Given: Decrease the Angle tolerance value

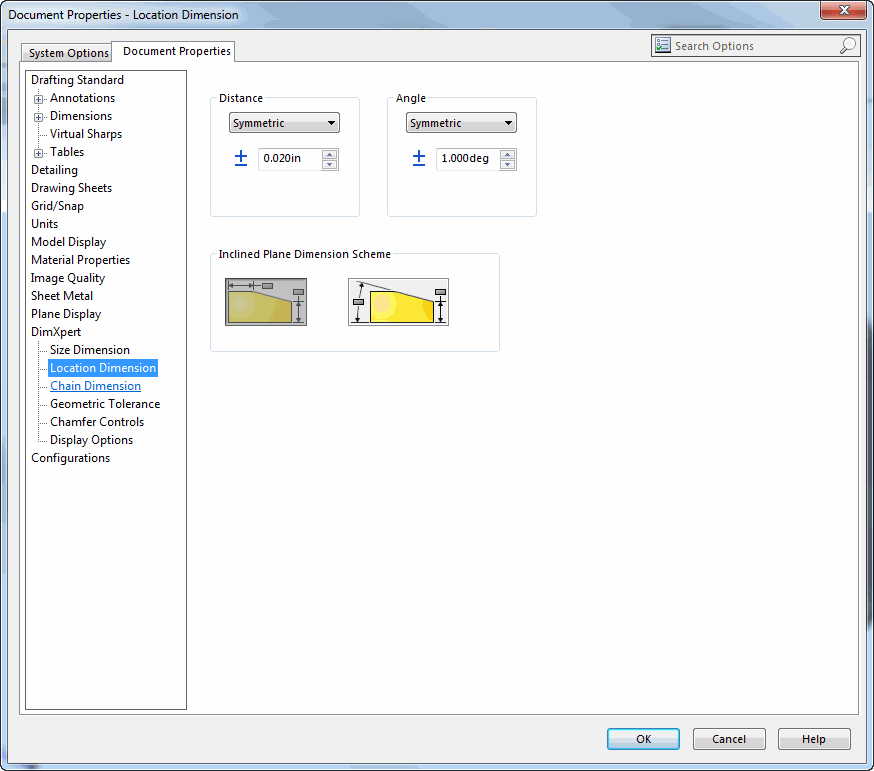Looking at the screenshot, I should click(507, 164).
